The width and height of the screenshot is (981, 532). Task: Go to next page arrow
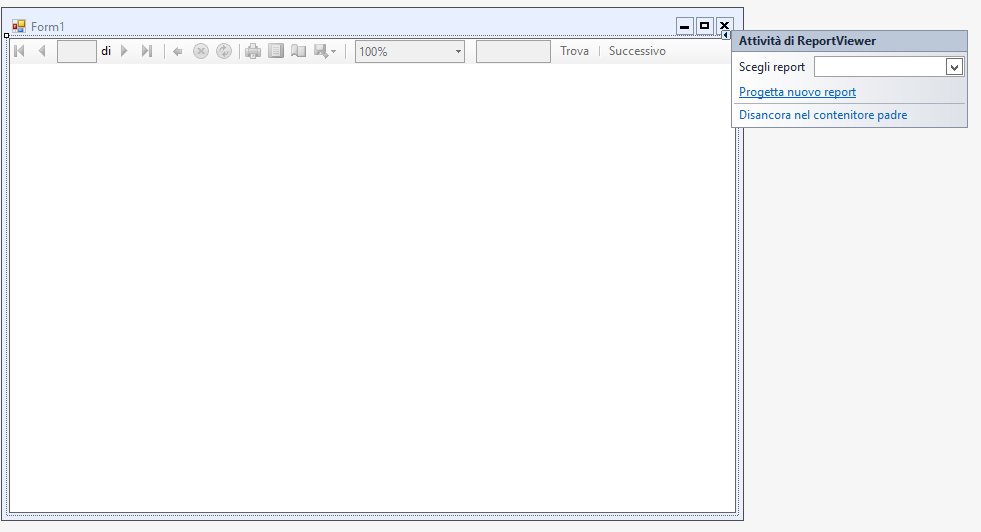[124, 51]
